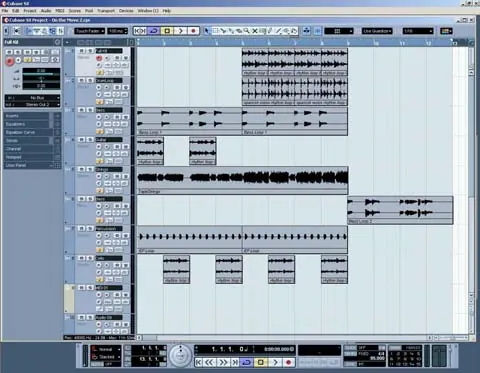Open the Normal record mode dropdown
480x373 pixels.
pos(106,349)
